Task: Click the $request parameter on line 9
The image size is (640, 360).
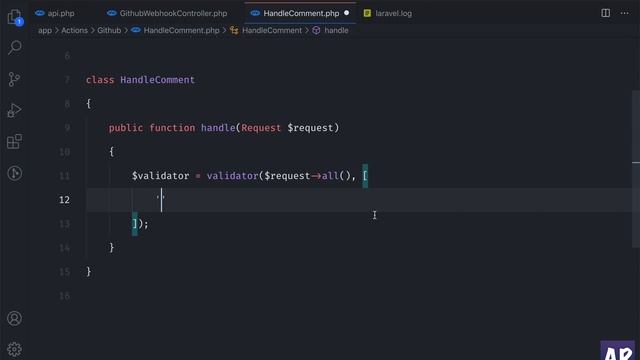Action: (x=310, y=128)
